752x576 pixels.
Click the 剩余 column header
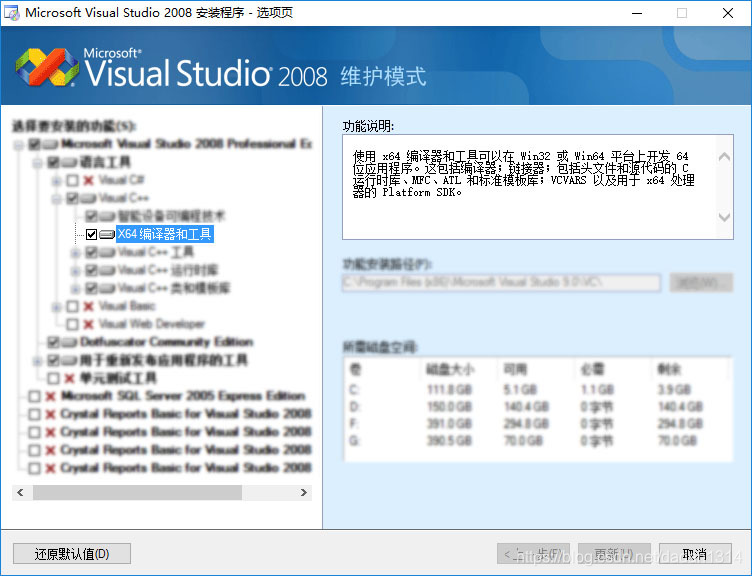[670, 369]
